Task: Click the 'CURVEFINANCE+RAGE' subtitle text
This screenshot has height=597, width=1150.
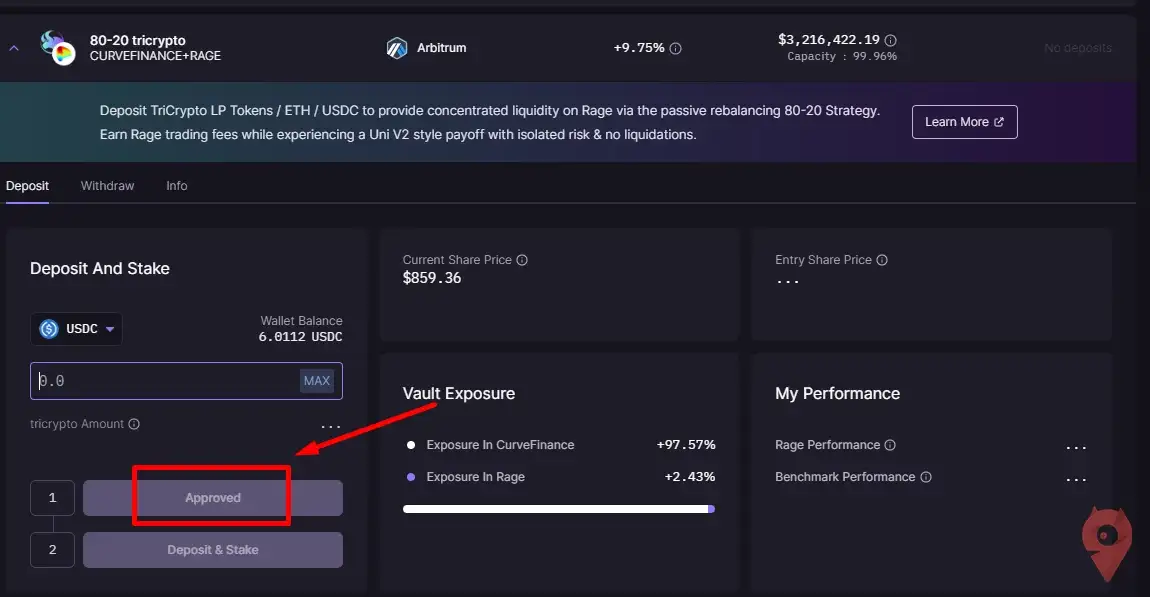Action: point(155,56)
